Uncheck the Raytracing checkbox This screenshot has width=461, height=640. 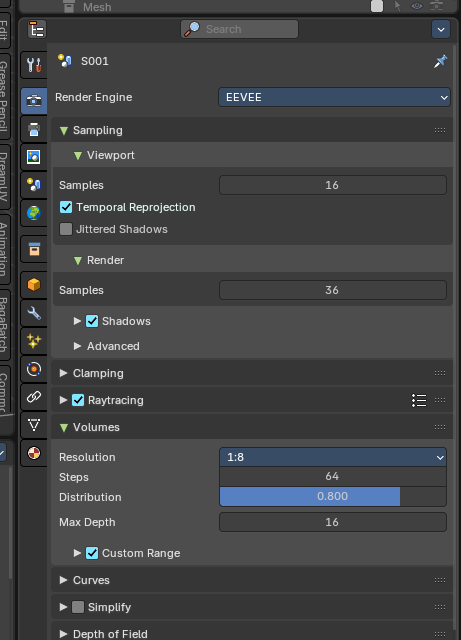[78, 400]
